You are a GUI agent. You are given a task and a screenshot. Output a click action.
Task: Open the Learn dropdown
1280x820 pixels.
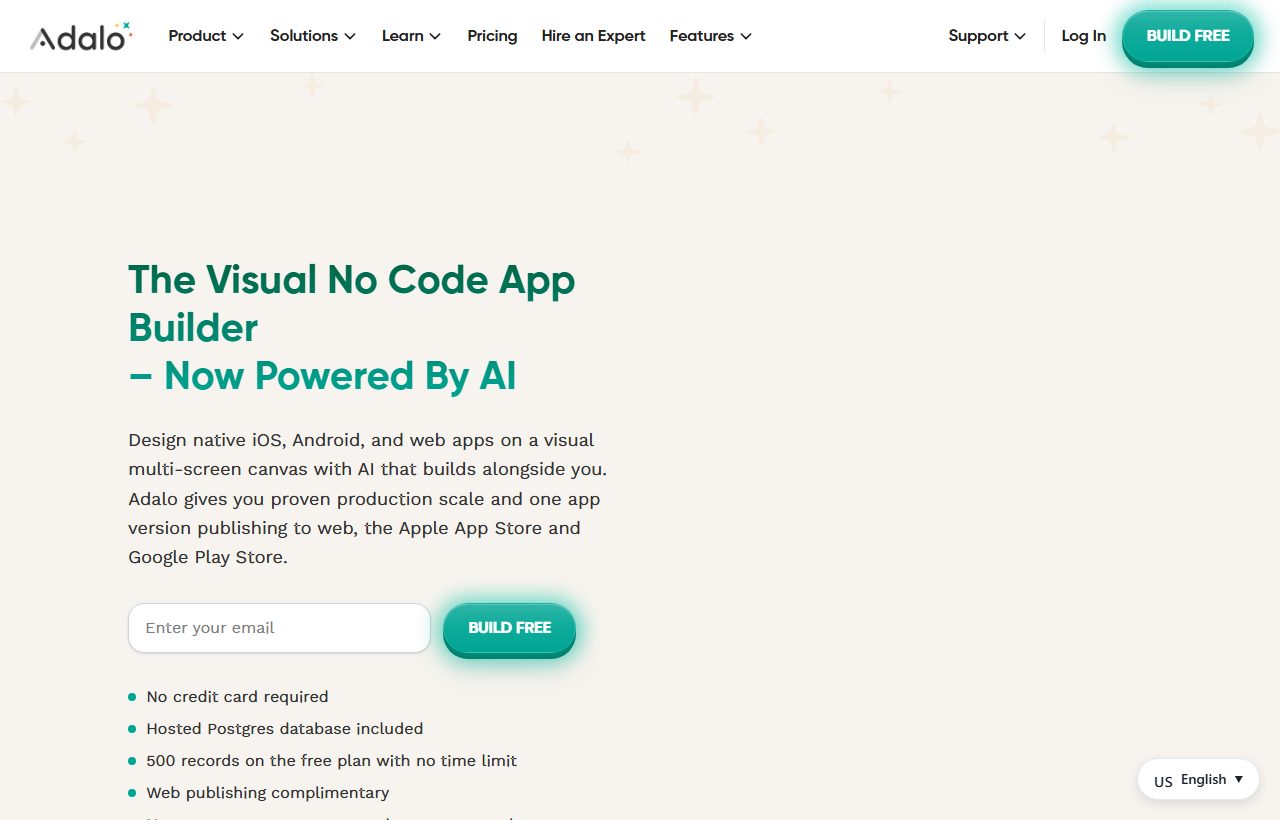411,36
